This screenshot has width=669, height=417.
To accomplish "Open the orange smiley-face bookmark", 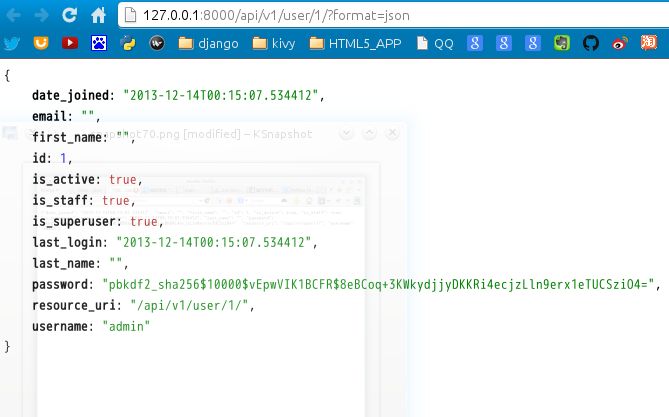I will coord(41,43).
